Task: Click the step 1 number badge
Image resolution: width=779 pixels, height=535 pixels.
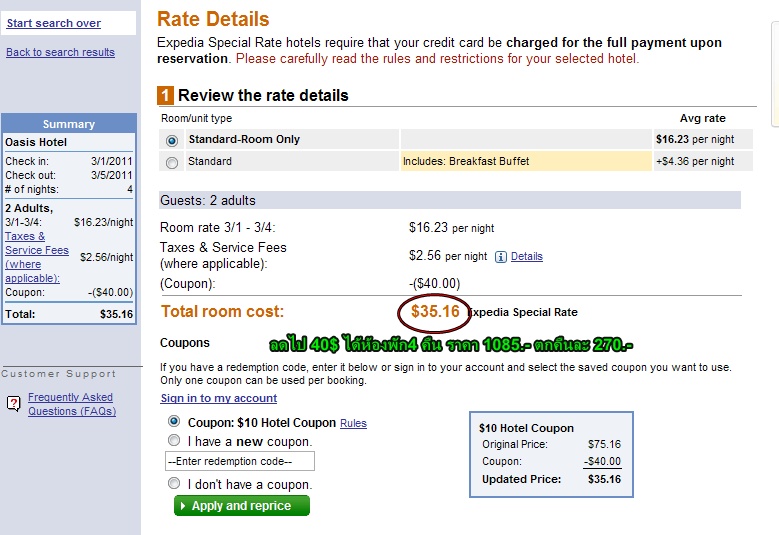Action: point(165,95)
